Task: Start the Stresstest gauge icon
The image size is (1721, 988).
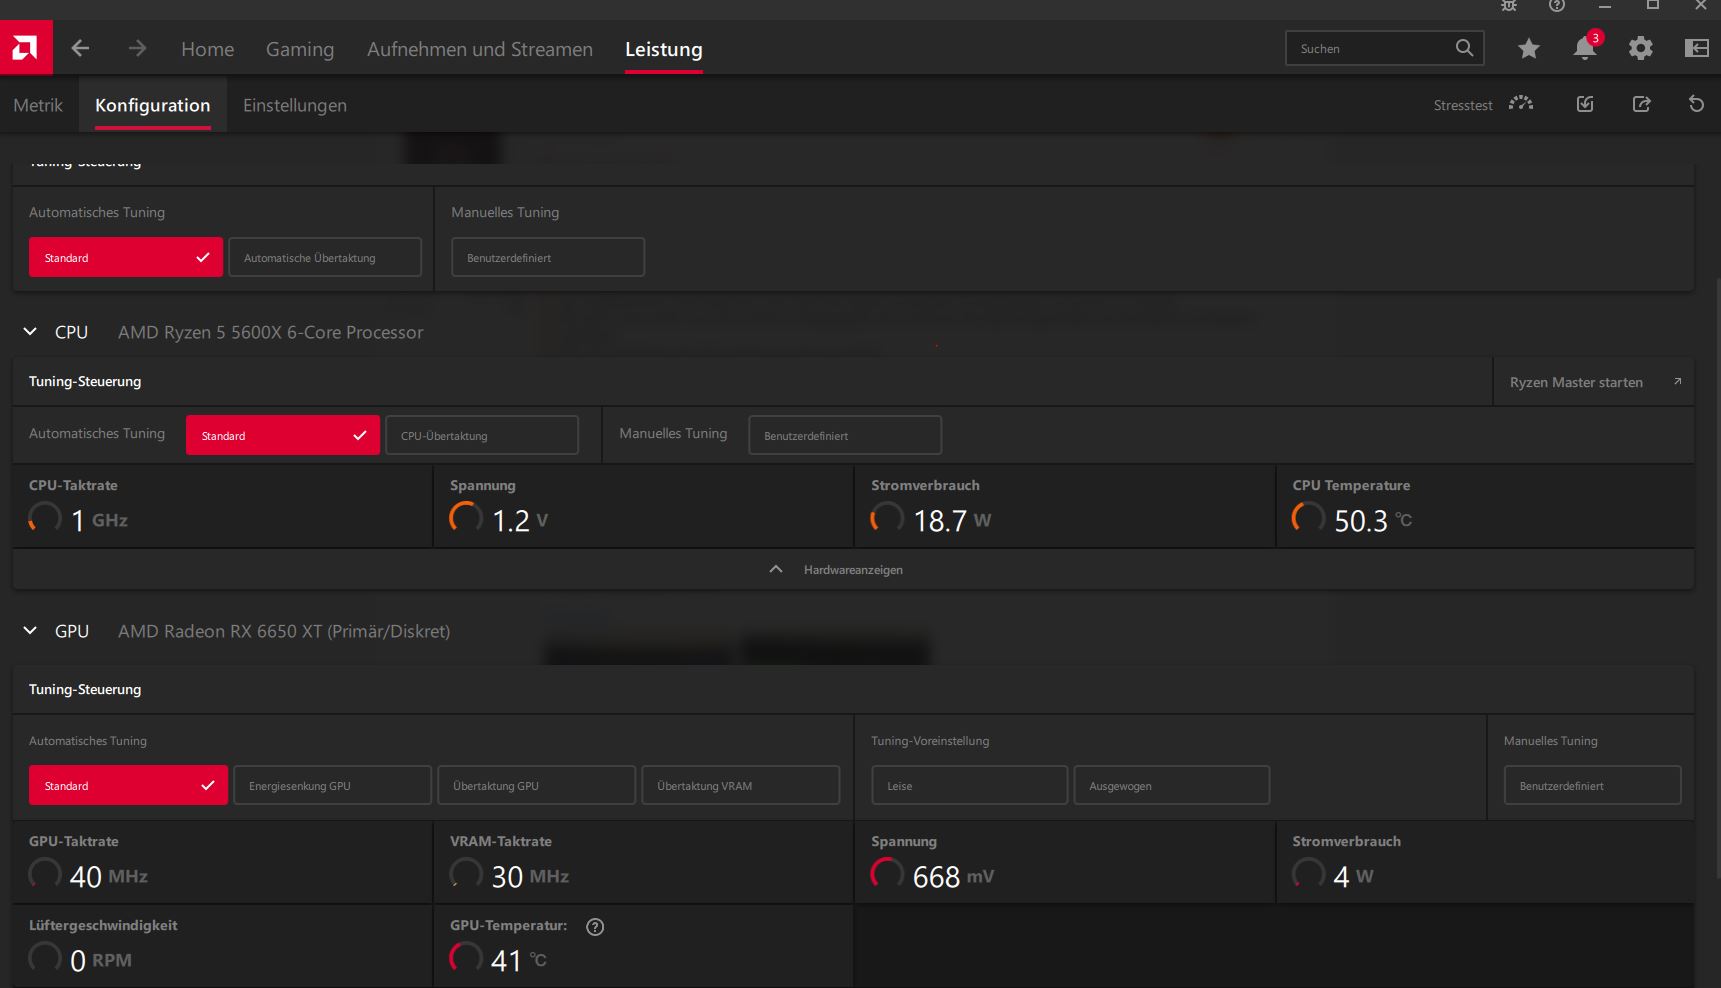Action: coord(1521,104)
